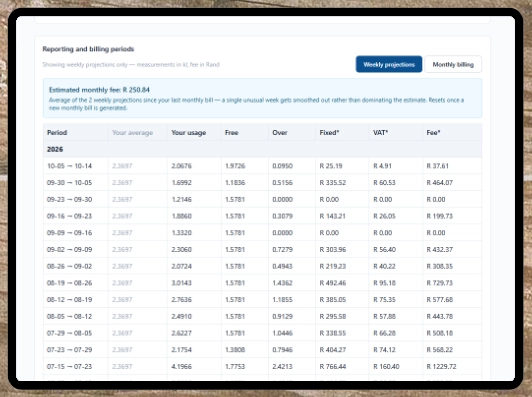This screenshot has width=532, height=397.
Task: Select period 08-19 → 08-26
Action: (69, 283)
